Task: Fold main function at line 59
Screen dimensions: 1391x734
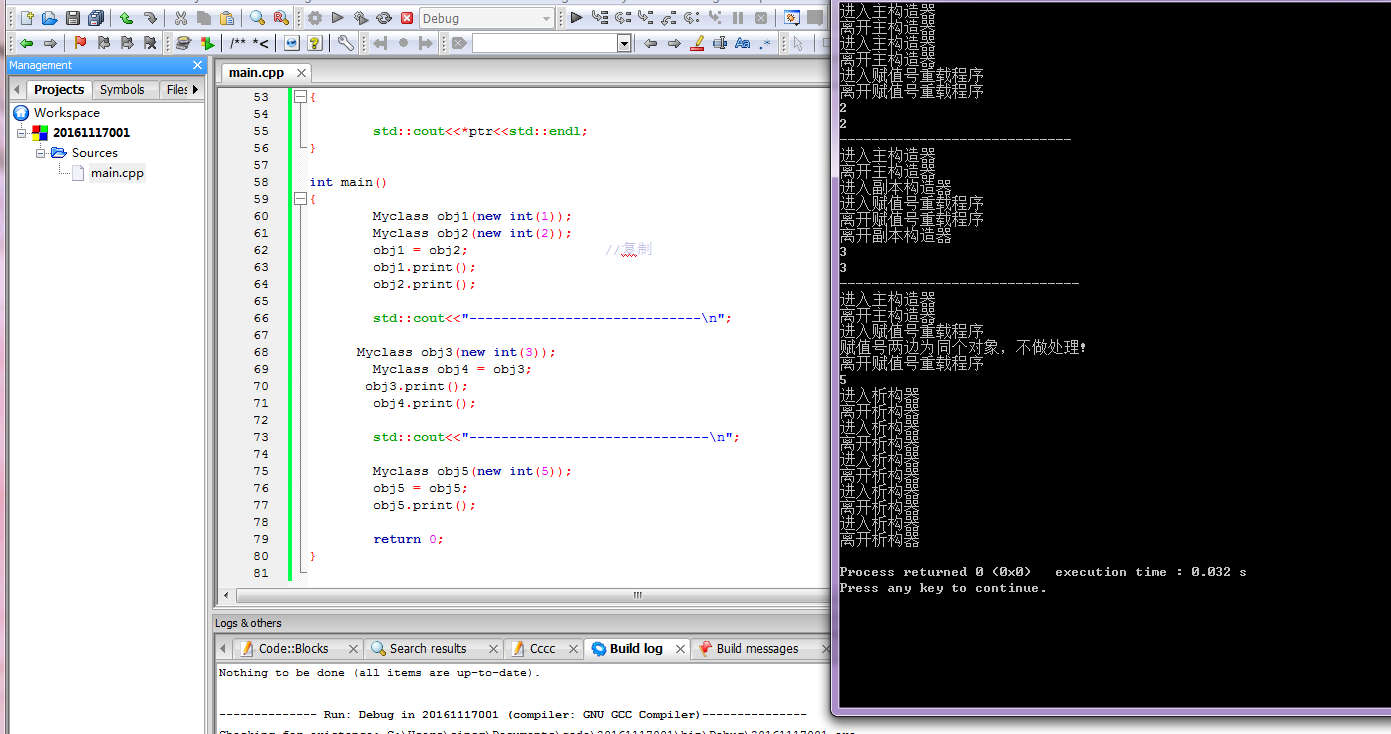Action: click(x=299, y=199)
